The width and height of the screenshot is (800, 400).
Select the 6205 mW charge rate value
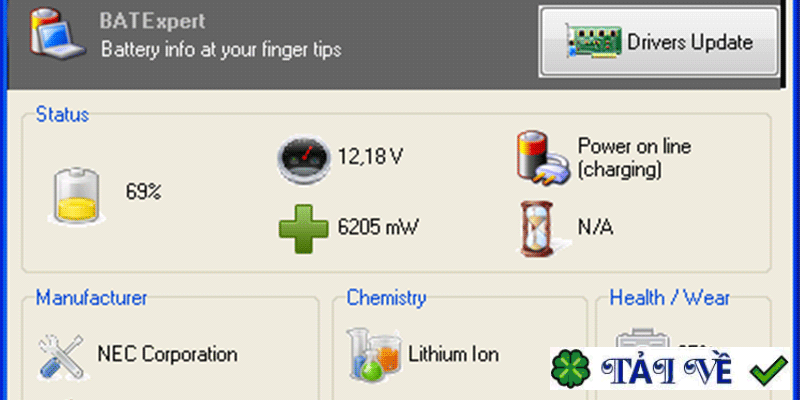(x=378, y=228)
